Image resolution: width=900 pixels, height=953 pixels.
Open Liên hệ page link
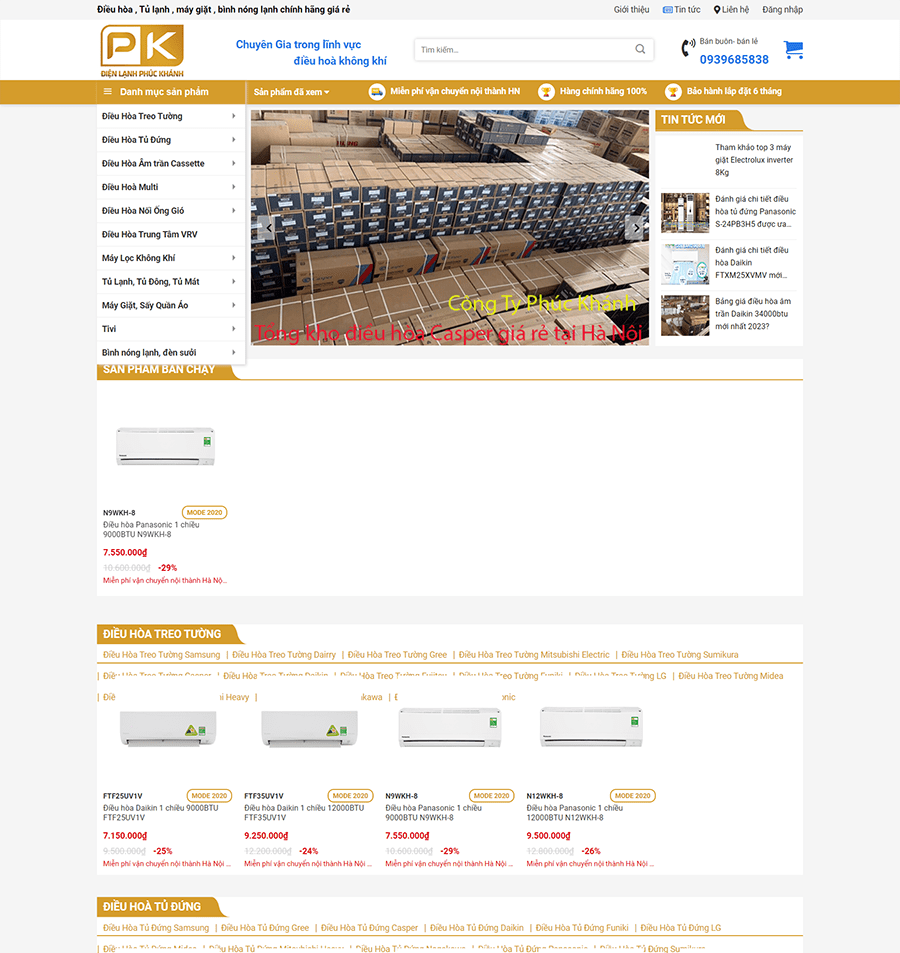[735, 10]
